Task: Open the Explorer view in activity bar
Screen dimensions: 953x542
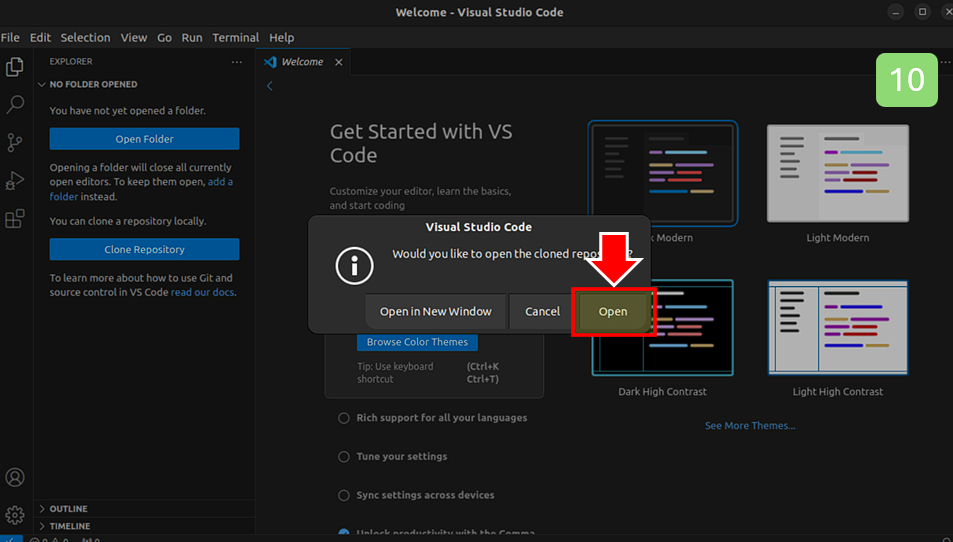Action: [15, 67]
